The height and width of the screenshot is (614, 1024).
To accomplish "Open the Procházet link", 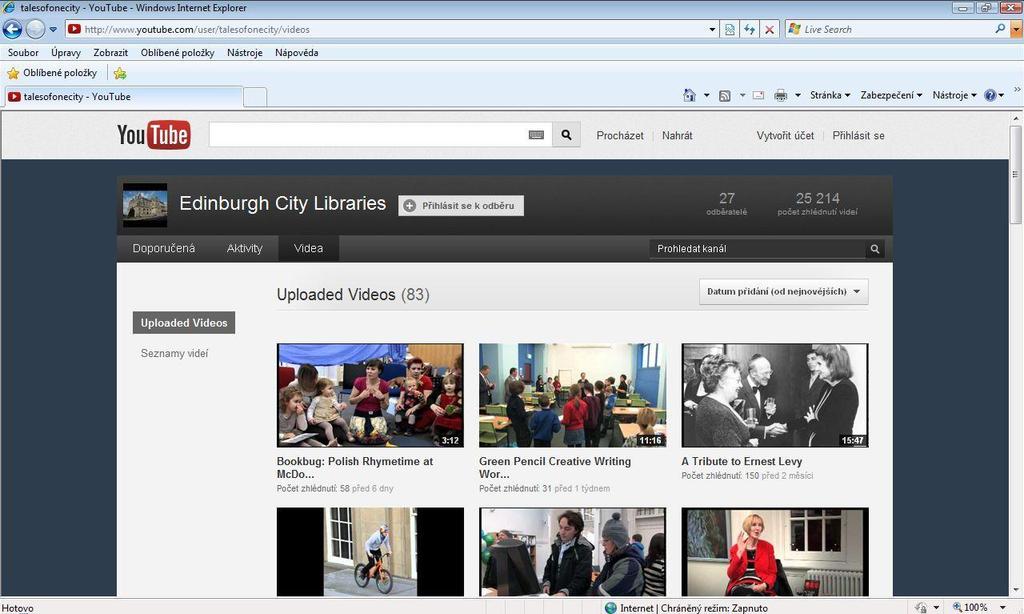I will [620, 136].
